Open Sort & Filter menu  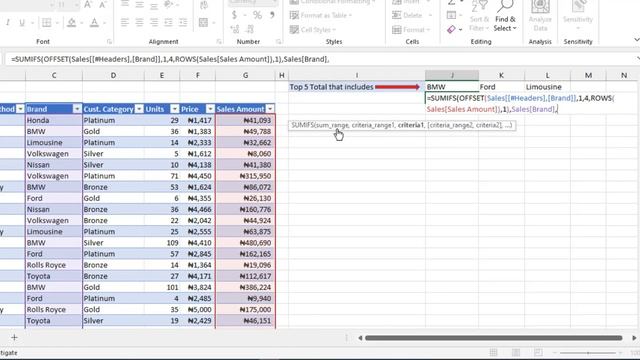[x=479, y=16]
